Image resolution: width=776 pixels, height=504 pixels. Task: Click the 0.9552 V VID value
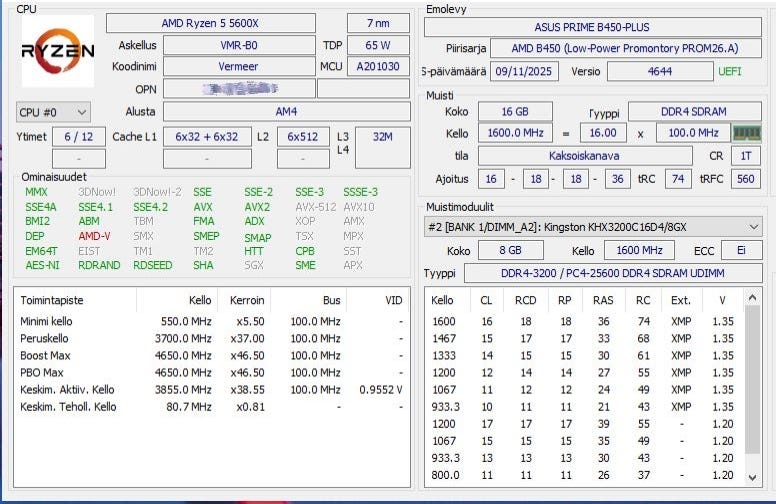pos(381,390)
